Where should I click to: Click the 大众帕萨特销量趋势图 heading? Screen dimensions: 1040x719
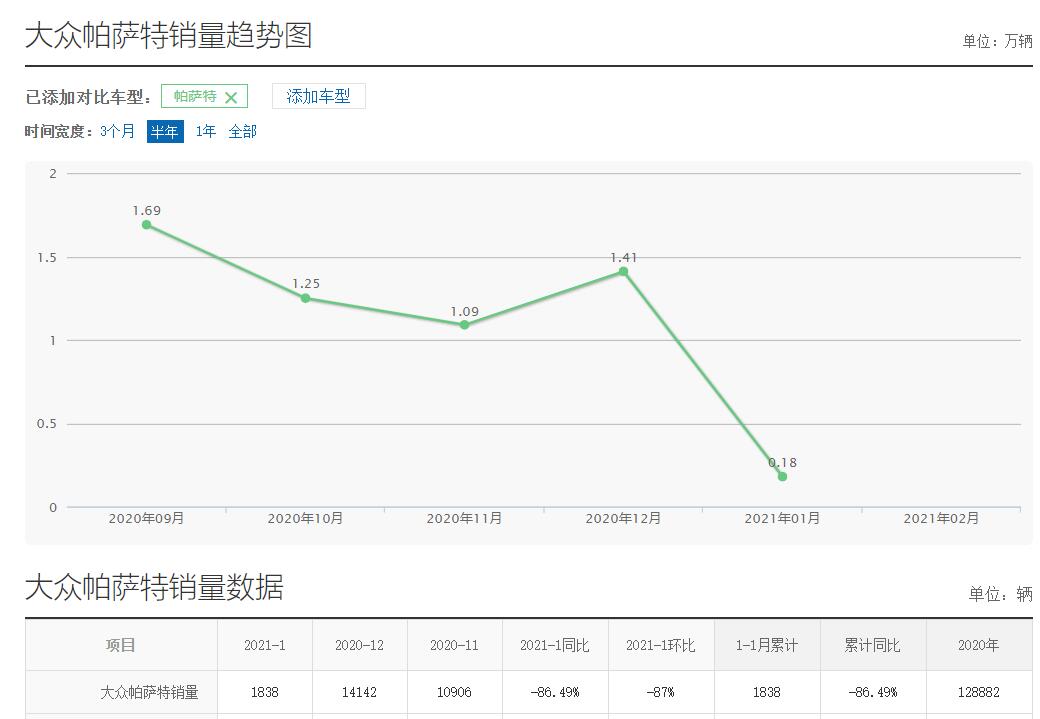pos(168,35)
